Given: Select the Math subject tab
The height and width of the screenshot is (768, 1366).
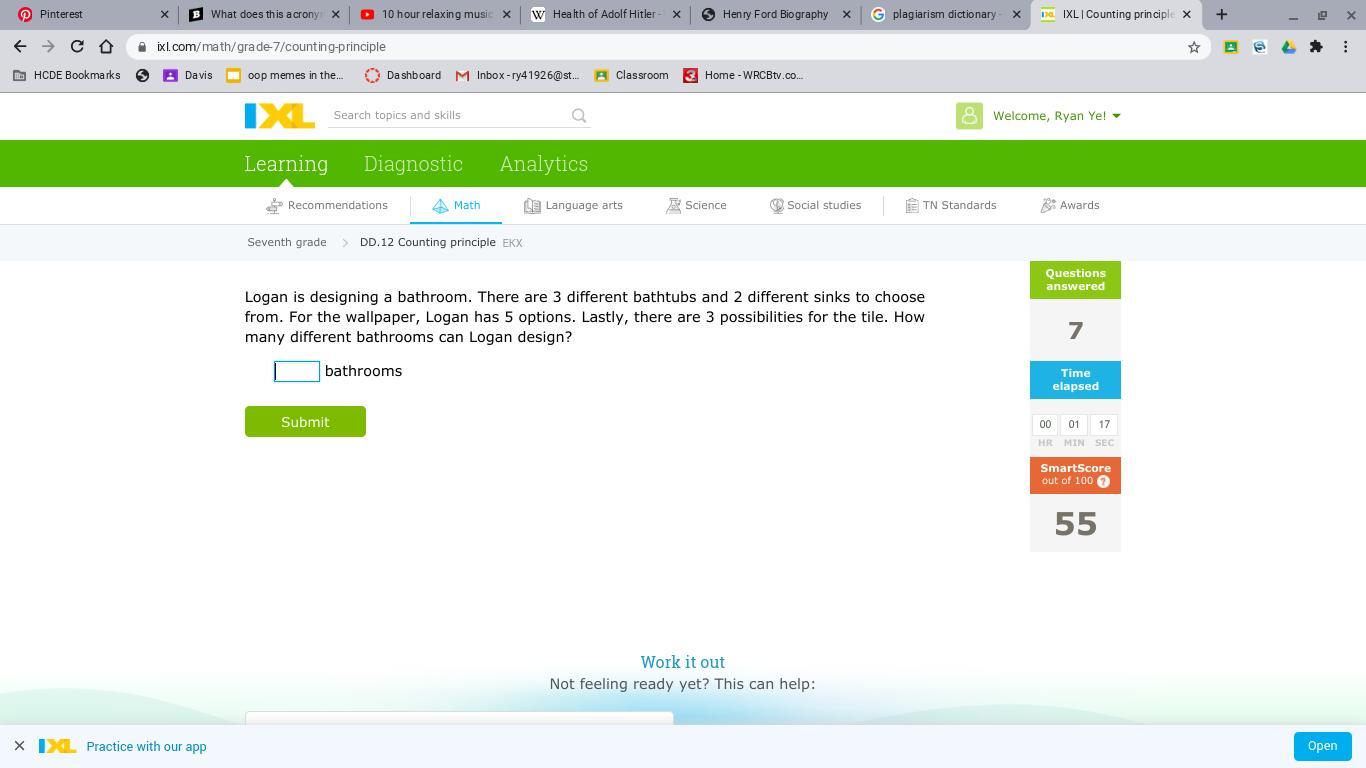Looking at the screenshot, I should (456, 205).
